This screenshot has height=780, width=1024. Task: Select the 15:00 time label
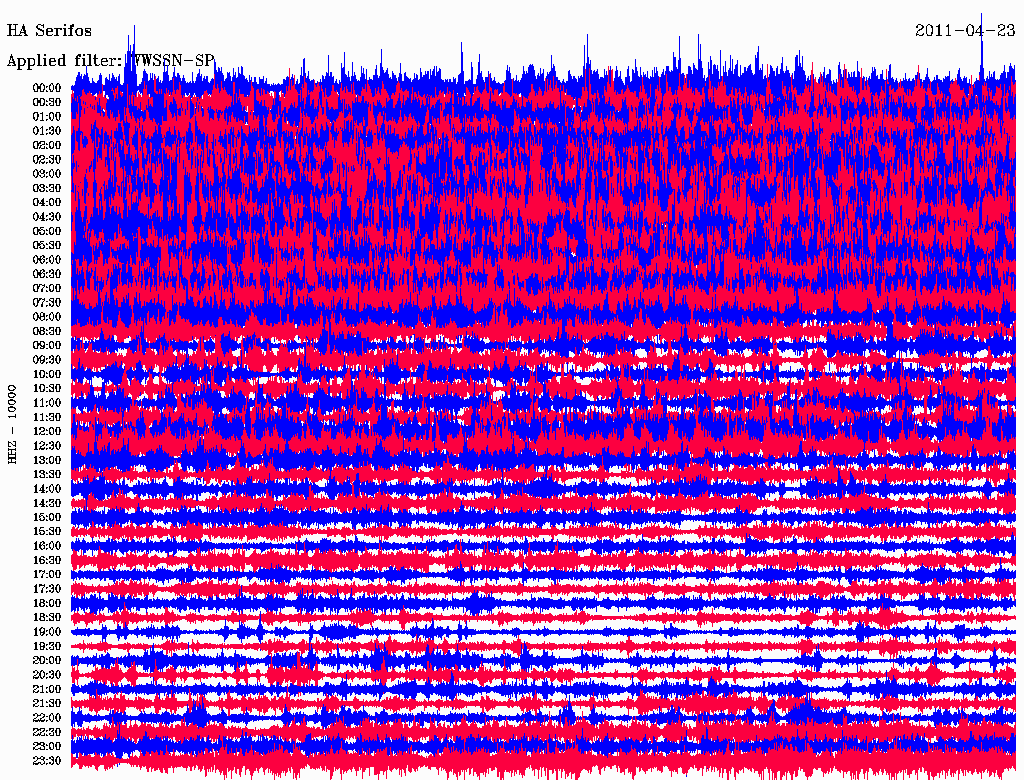47,517
